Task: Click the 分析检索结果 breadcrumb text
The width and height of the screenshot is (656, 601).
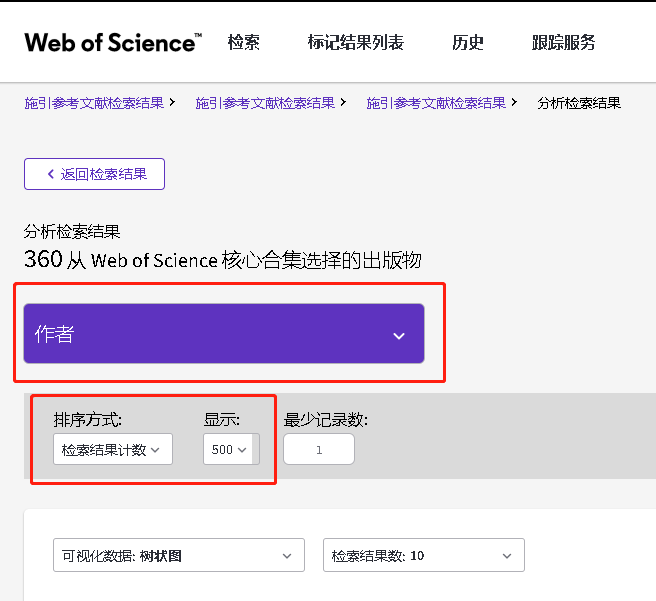Action: 579,103
